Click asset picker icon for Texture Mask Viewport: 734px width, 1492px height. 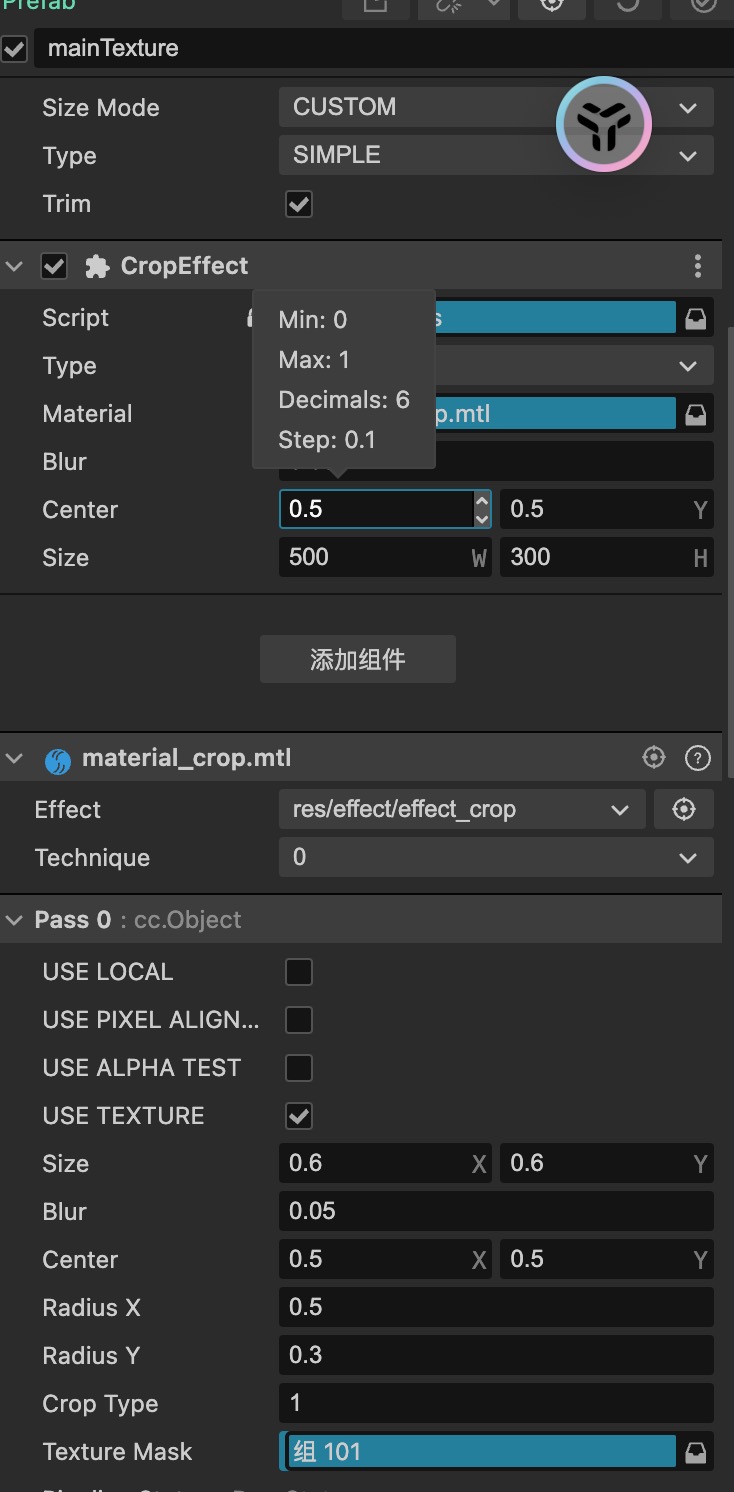[x=695, y=1451]
